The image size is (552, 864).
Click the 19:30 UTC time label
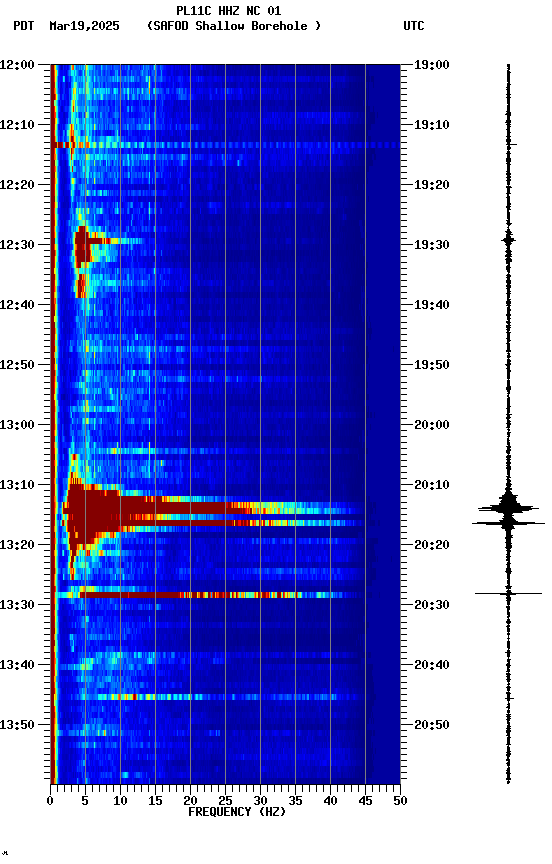(x=432, y=245)
